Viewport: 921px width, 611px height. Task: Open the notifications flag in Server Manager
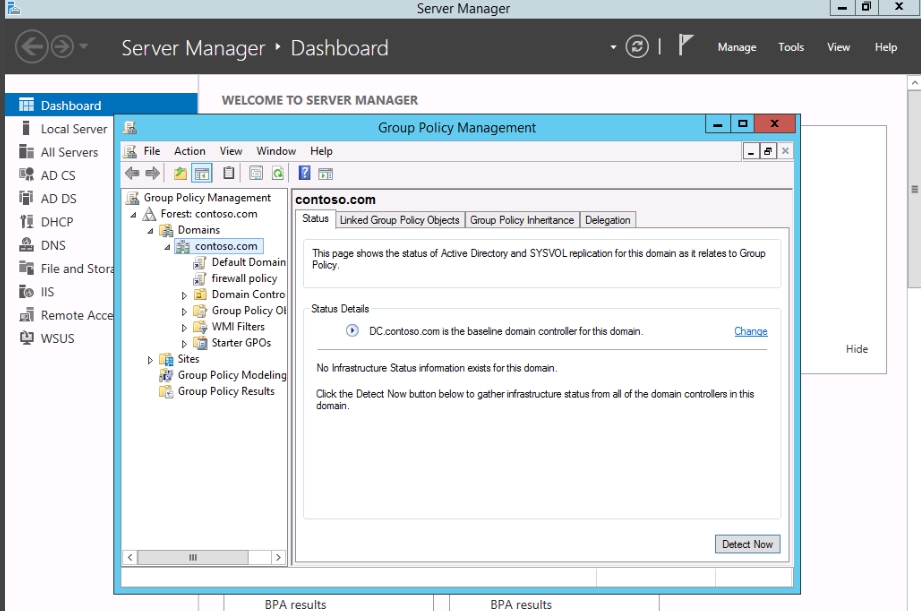pos(685,45)
